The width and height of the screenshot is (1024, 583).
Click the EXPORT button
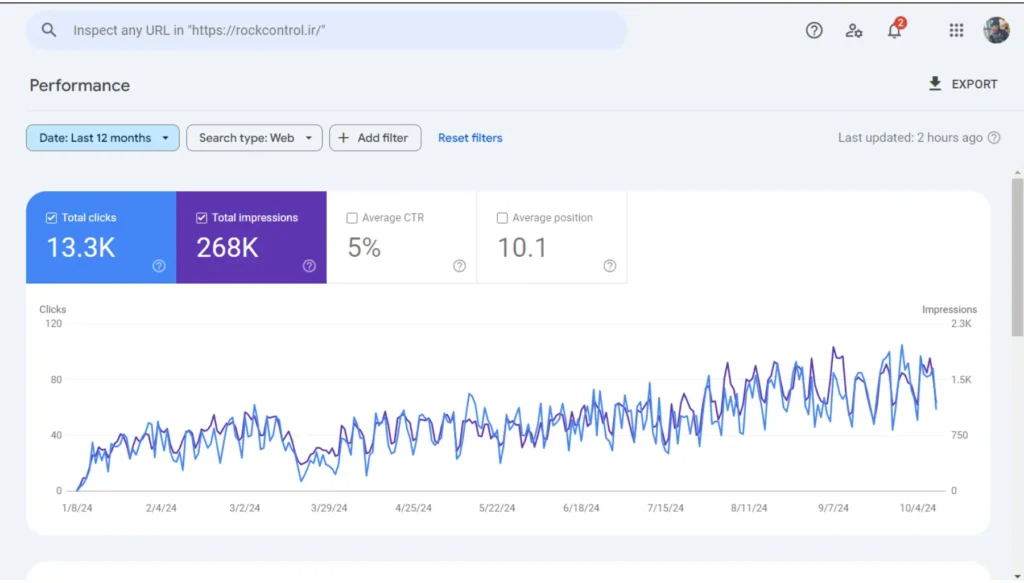tap(963, 84)
